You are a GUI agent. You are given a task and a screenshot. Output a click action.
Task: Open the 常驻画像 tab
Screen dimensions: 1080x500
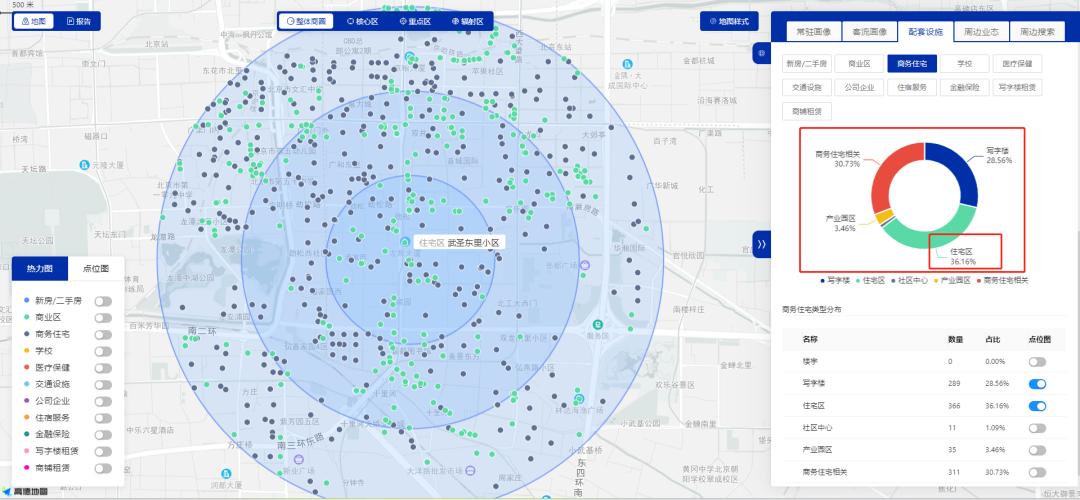[x=813, y=32]
